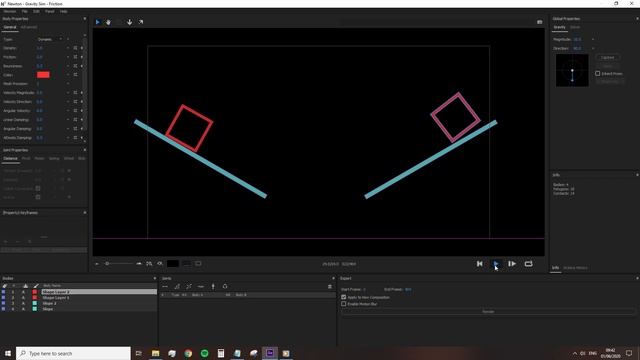The height and width of the screenshot is (360, 640).
Task: Add a pivot joint in Joints toolbar
Action: tap(177, 287)
